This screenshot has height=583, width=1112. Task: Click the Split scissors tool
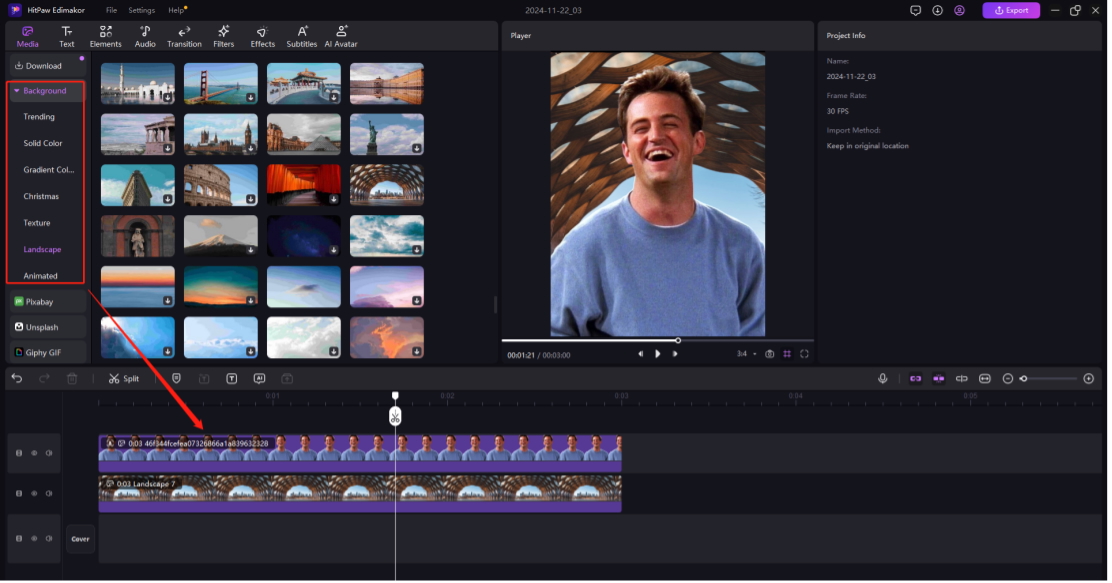coord(124,379)
